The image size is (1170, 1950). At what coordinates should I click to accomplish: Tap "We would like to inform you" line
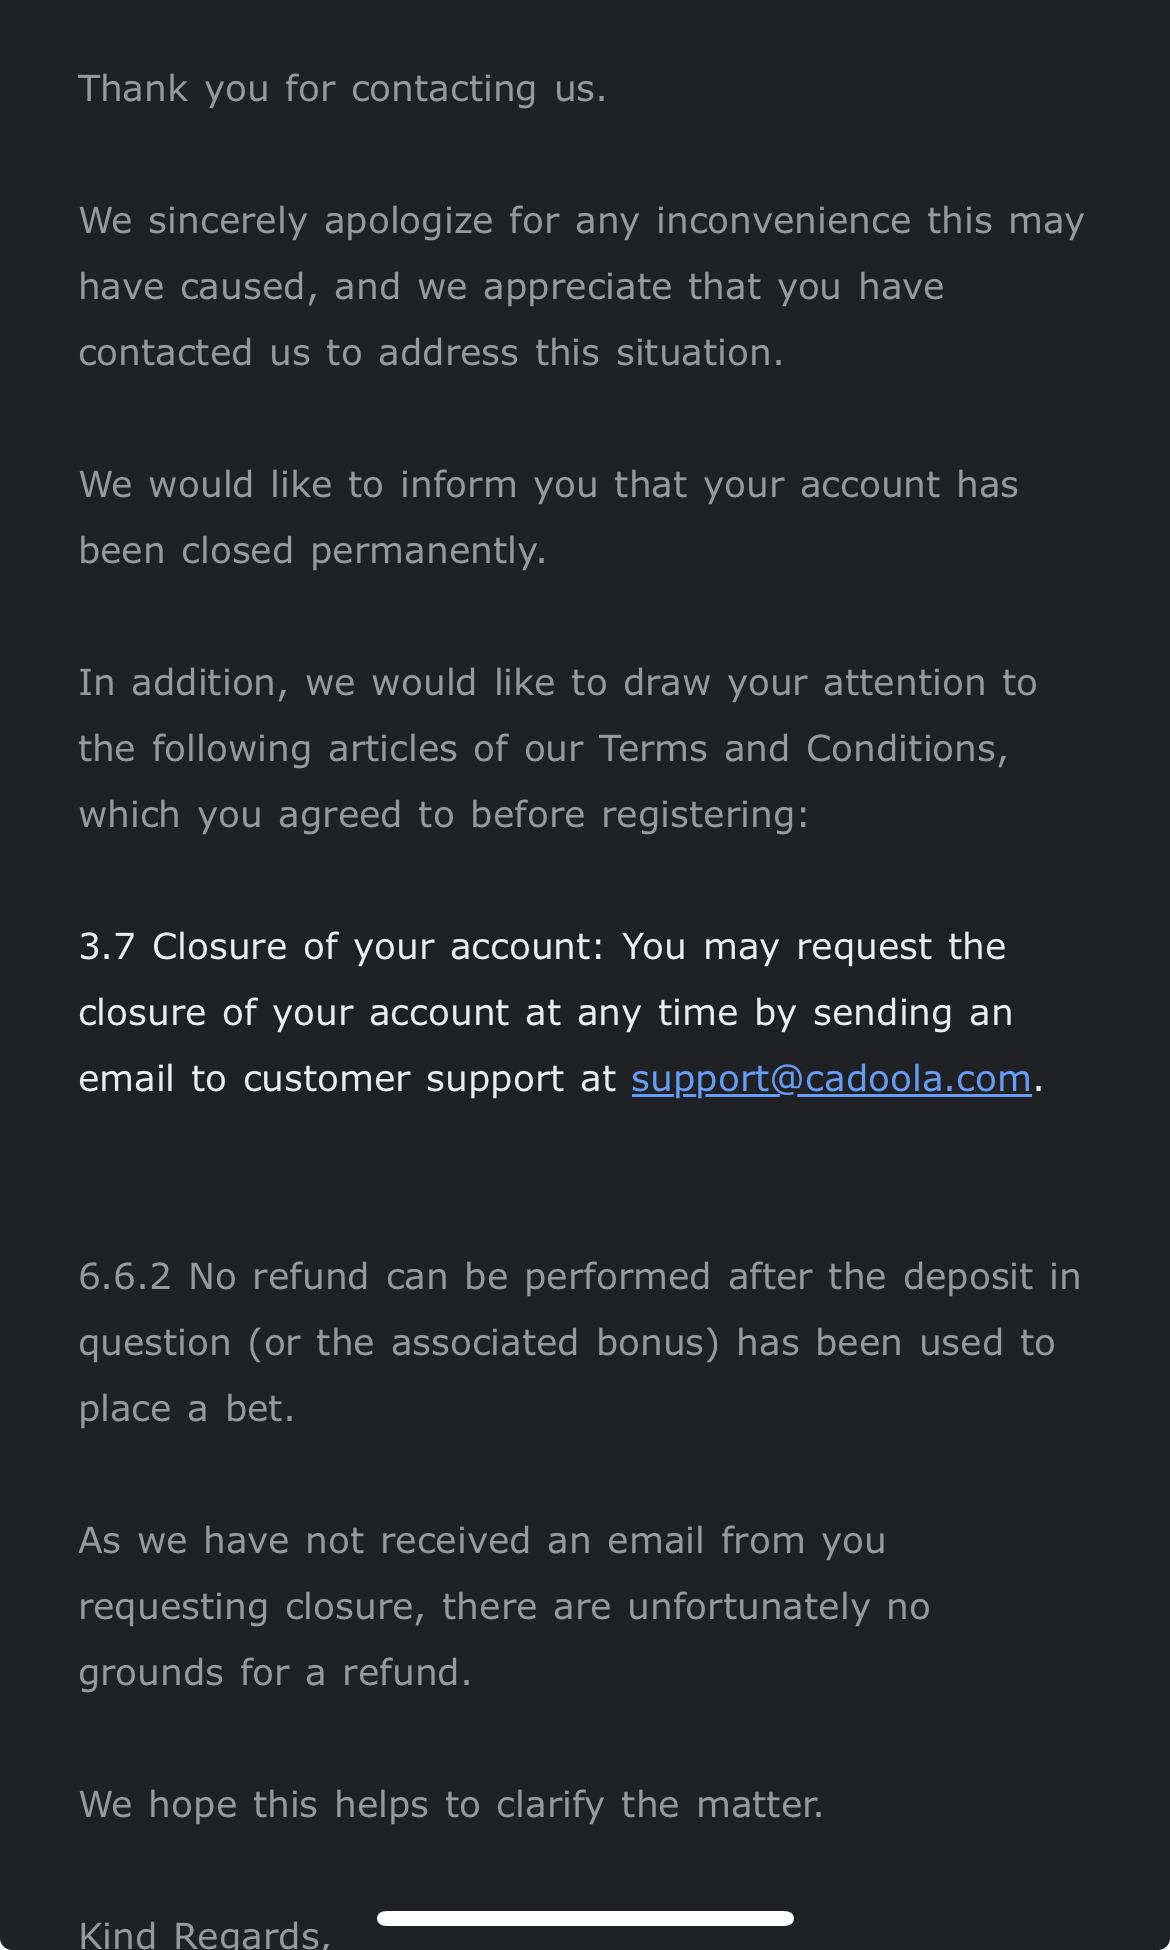(548, 485)
